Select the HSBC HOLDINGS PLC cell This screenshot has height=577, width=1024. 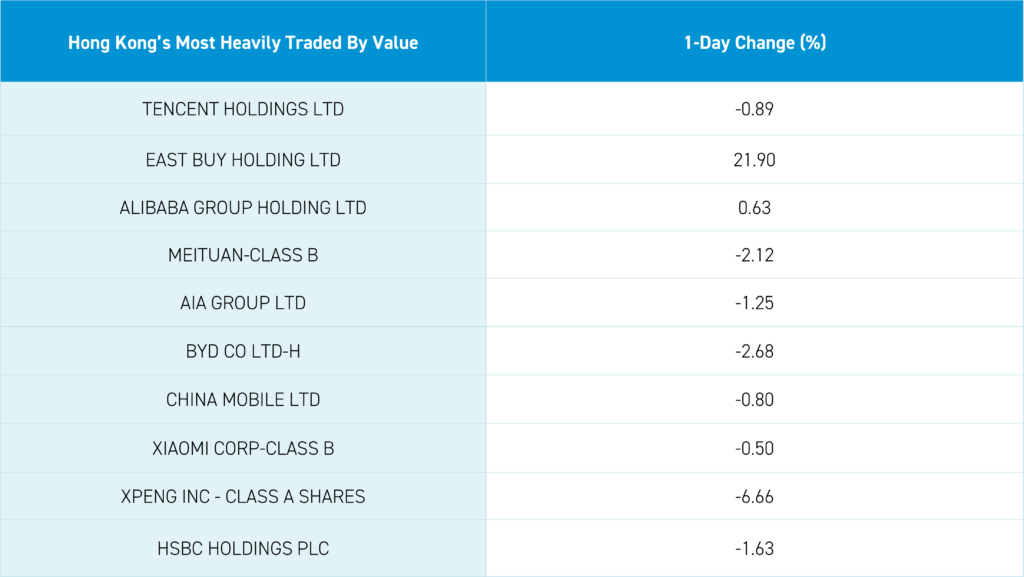click(x=243, y=548)
